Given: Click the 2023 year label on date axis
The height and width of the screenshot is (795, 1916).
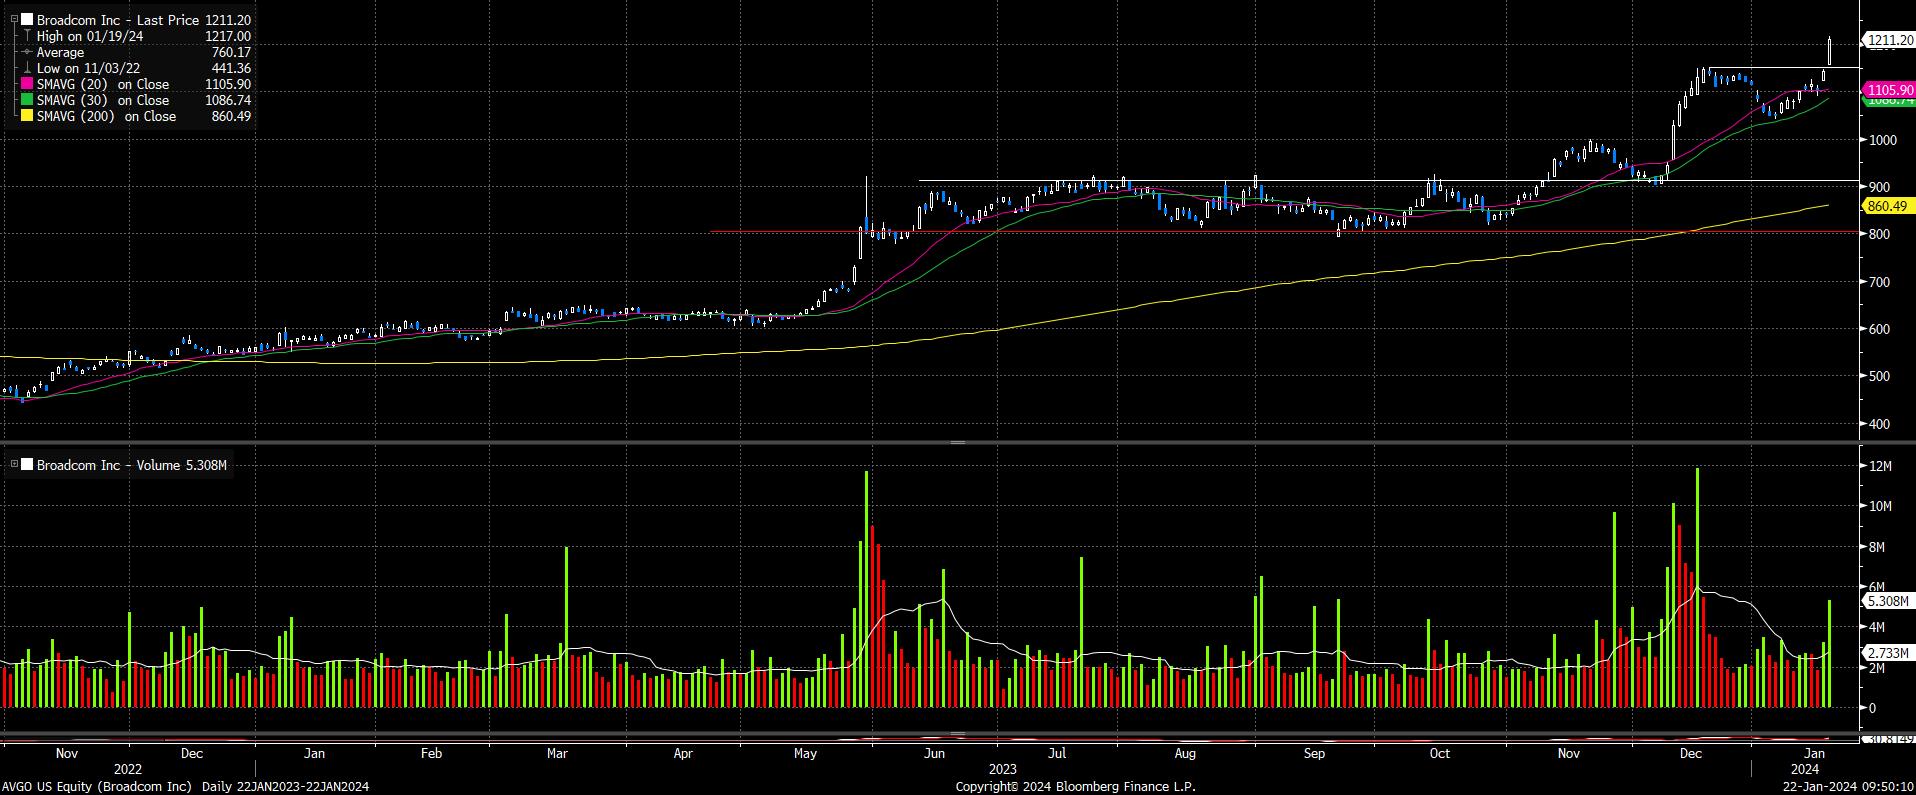Looking at the screenshot, I should point(1003,769).
